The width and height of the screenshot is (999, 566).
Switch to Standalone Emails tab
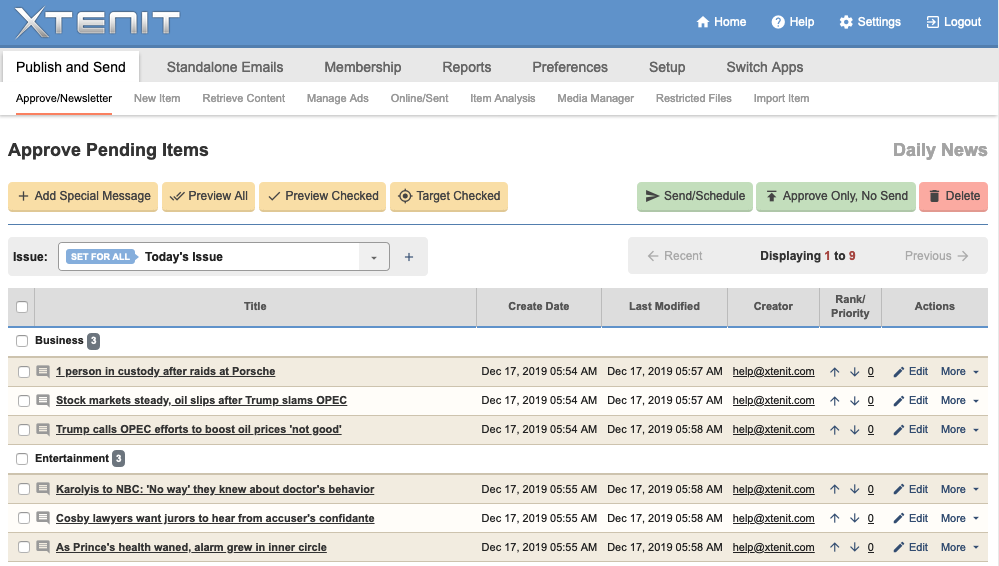225,67
